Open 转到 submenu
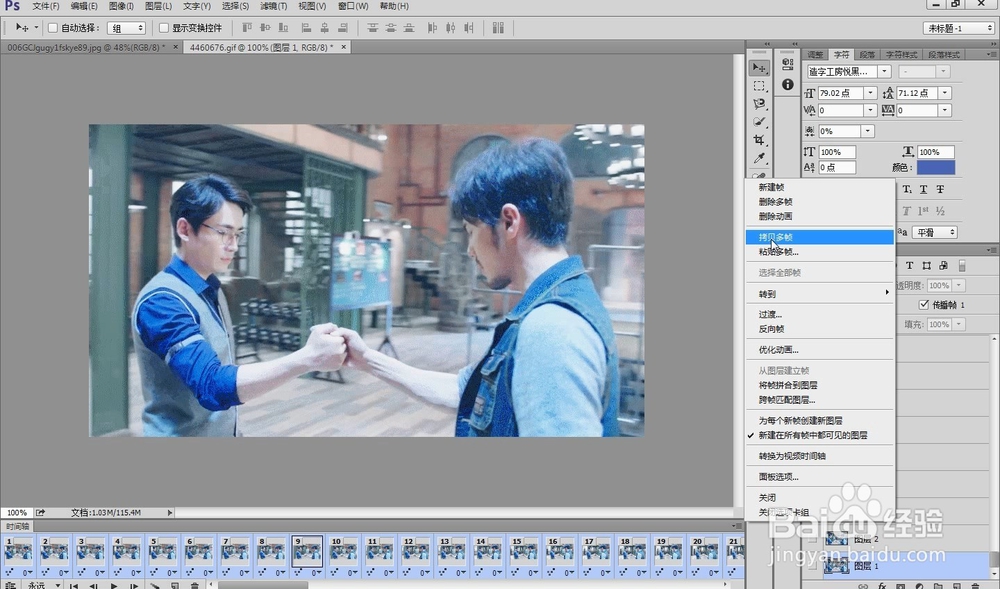 tap(820, 294)
